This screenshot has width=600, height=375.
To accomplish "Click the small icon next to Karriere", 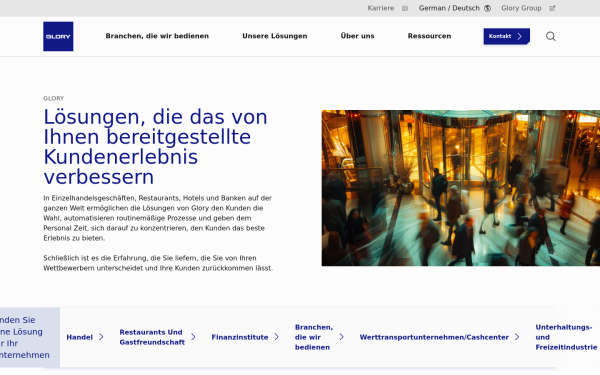I will pyautogui.click(x=405, y=8).
